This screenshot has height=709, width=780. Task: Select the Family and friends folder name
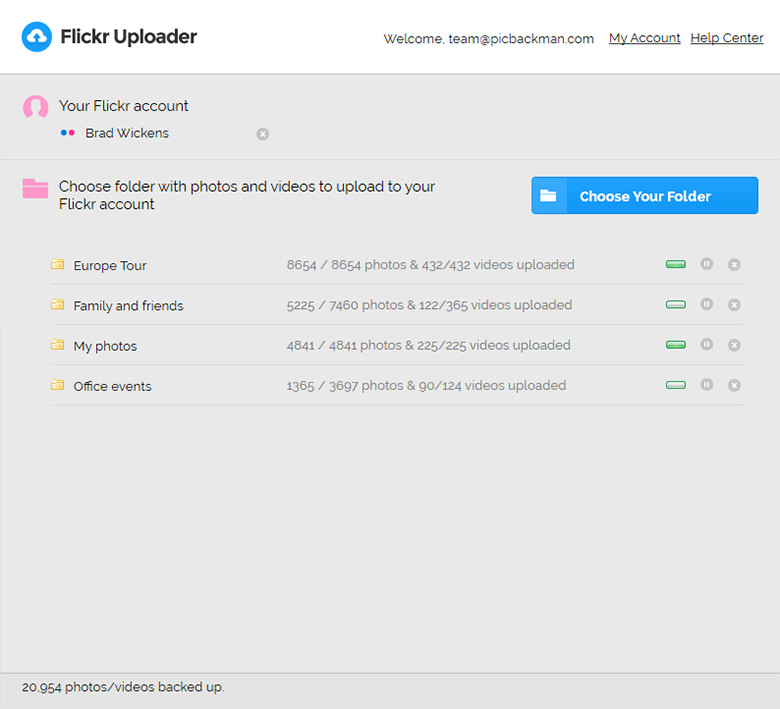click(x=128, y=306)
